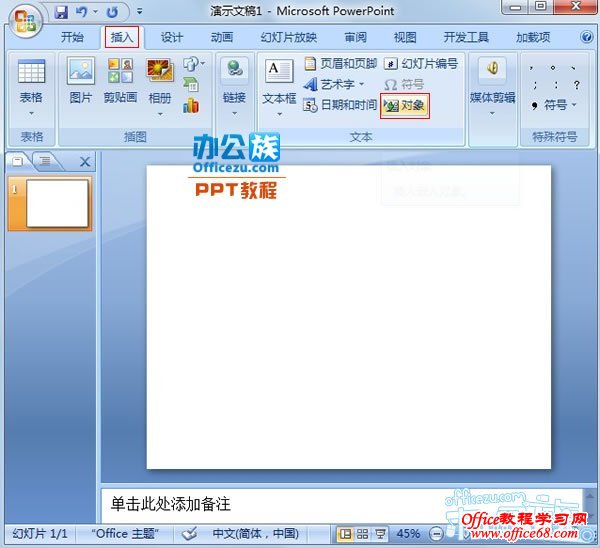
Task: Switch to the 设计 (Design) ribbon tab
Action: click(x=172, y=38)
